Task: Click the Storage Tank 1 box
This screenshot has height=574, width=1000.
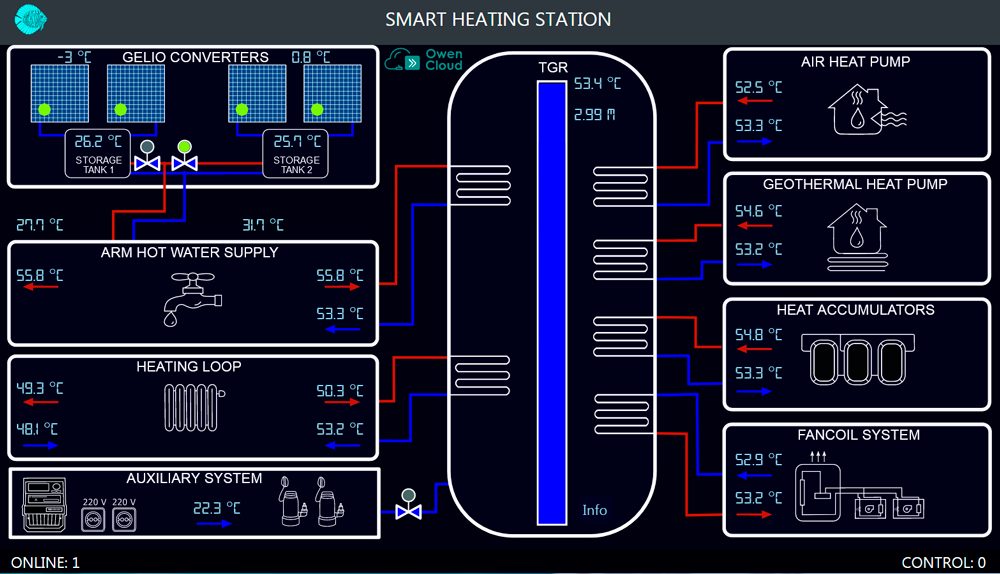Action: tap(98, 154)
